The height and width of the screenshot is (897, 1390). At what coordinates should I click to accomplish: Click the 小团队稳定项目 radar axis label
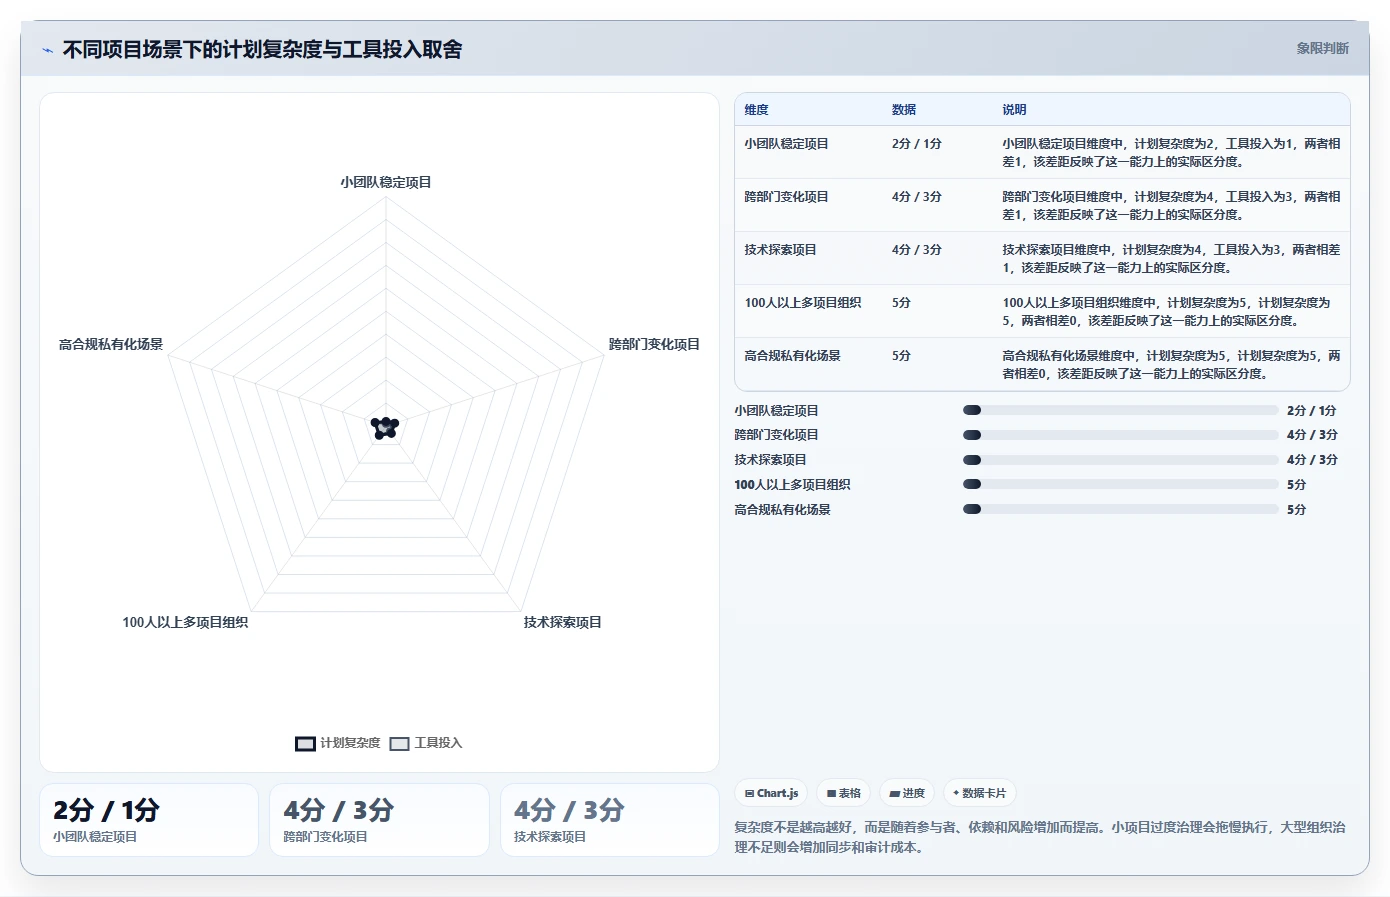pyautogui.click(x=386, y=182)
